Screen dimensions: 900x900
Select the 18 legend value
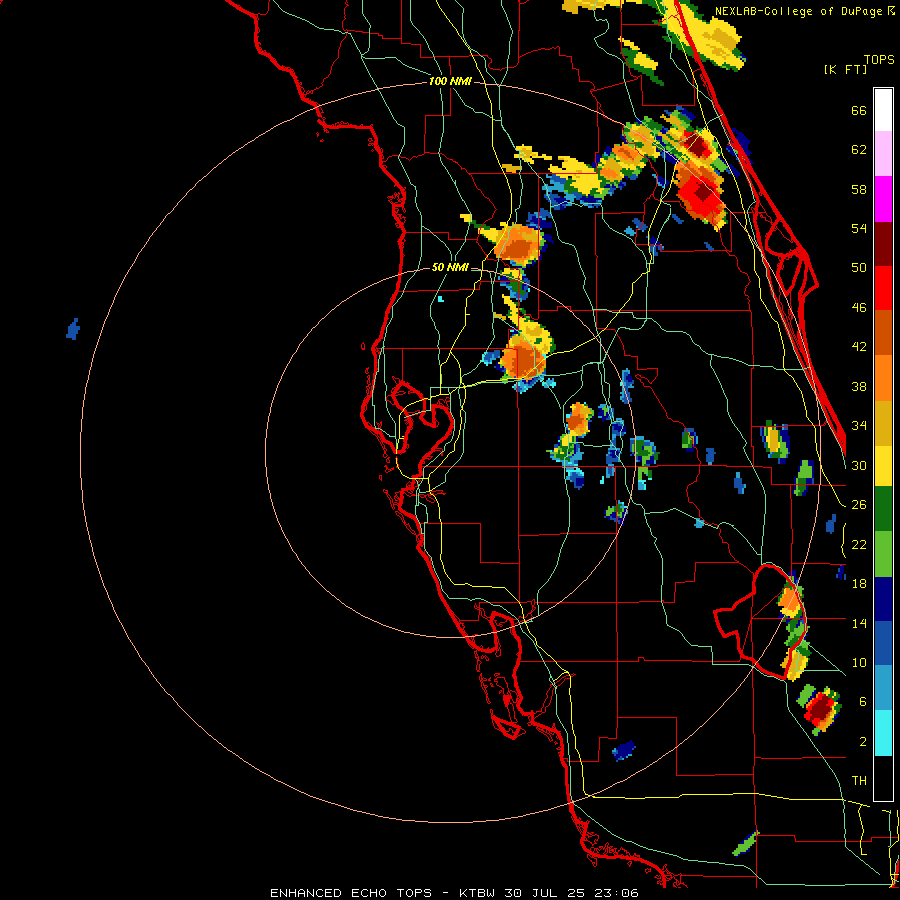click(x=859, y=584)
